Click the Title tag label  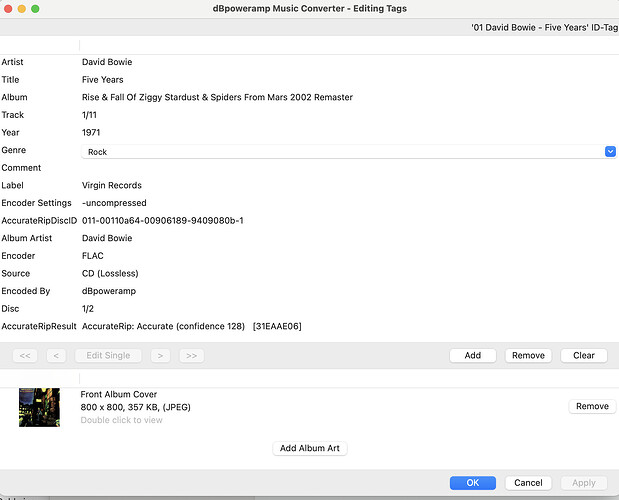(10, 80)
